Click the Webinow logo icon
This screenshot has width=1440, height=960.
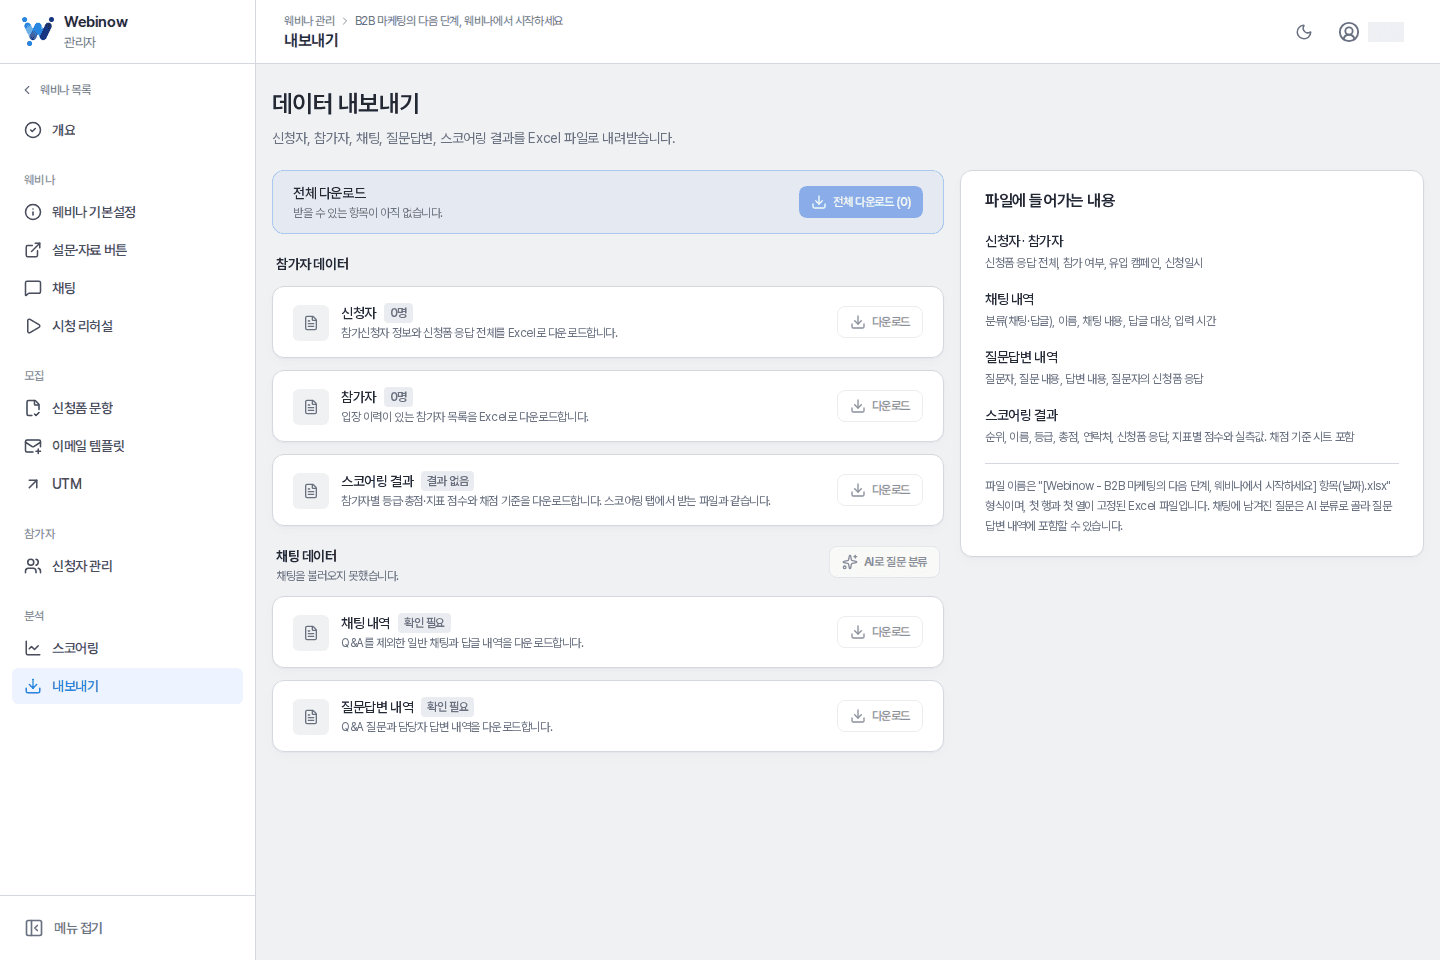click(38, 31)
